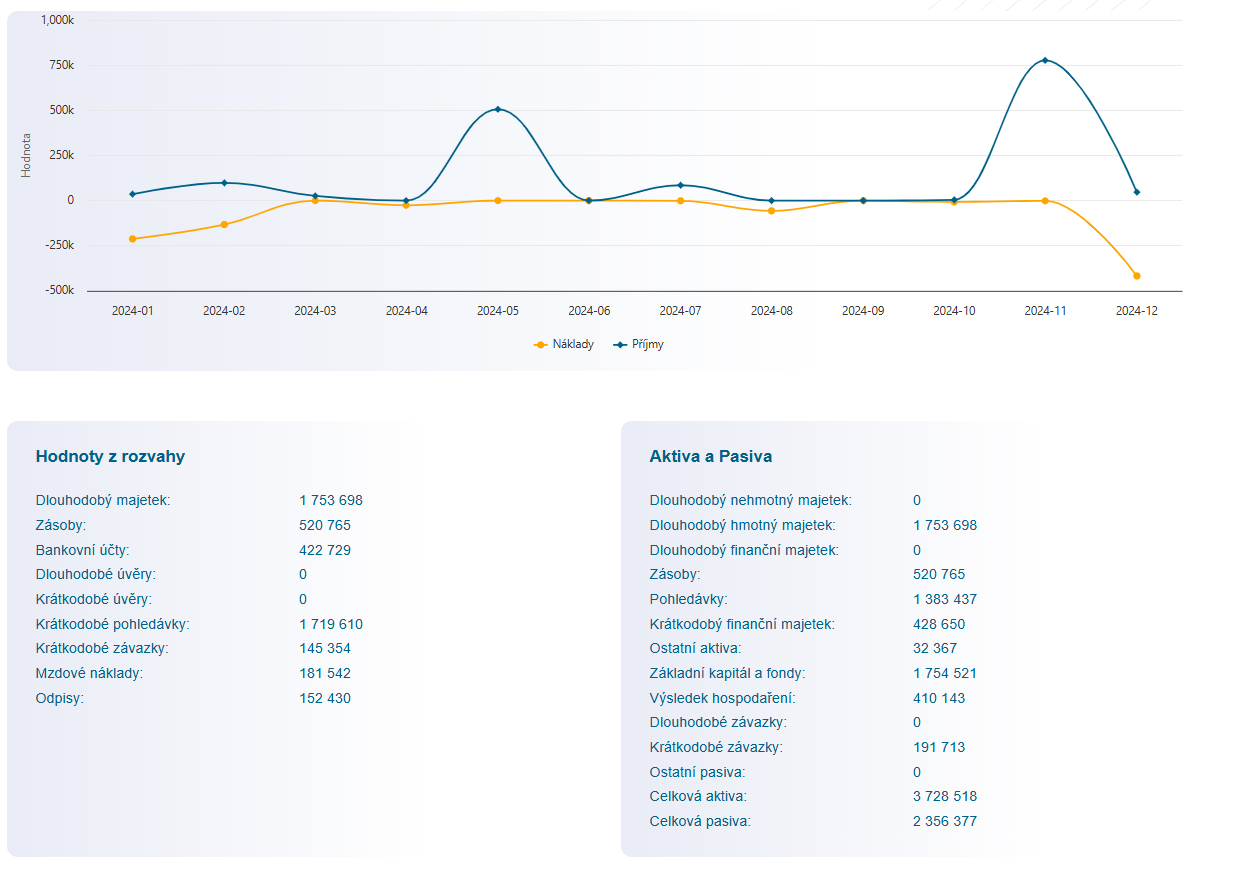Select the Příjmy peak point at 2024-11
Screen dimensions: 1238x871
pos(1045,60)
